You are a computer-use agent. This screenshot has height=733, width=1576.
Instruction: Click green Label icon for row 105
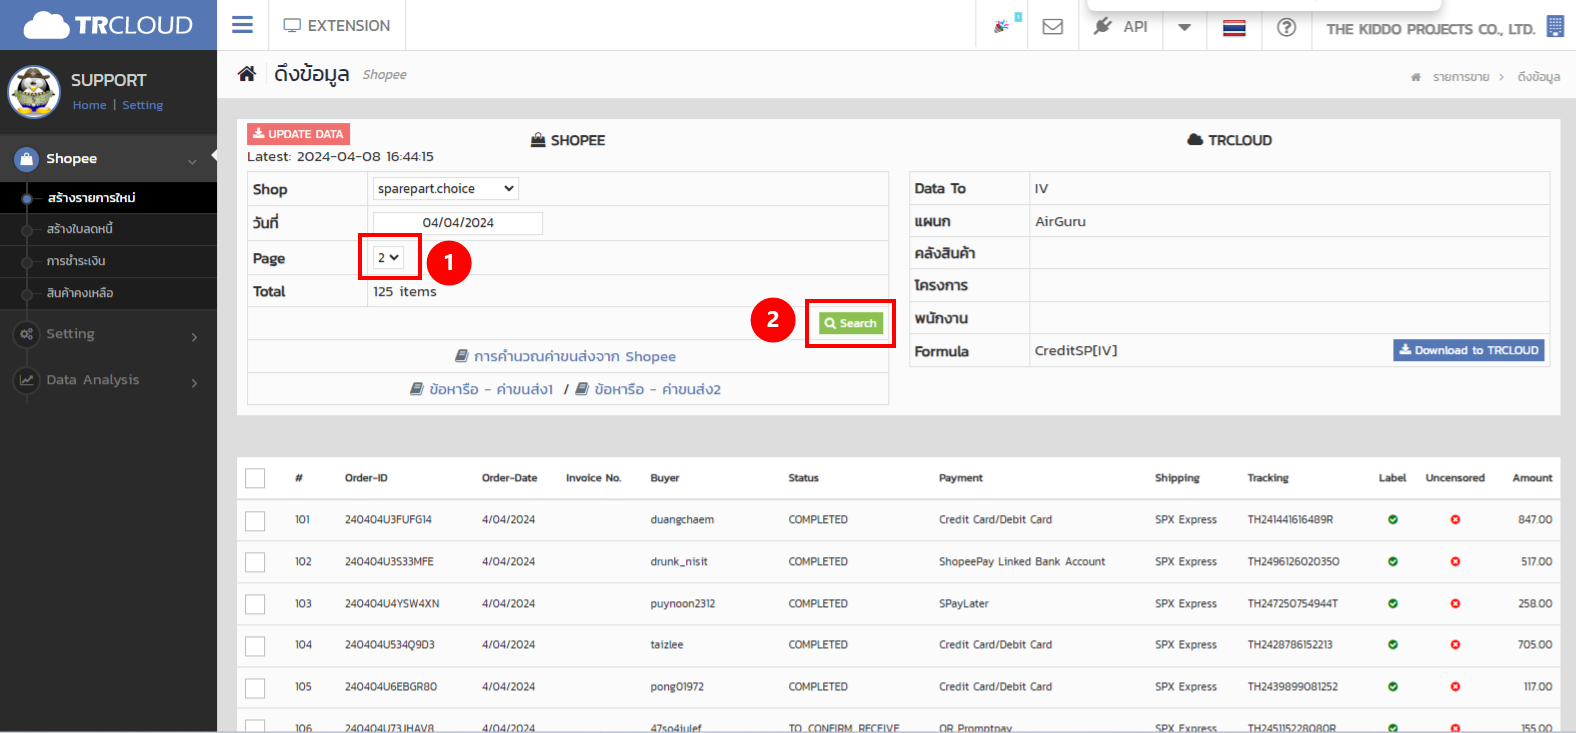point(1392,687)
